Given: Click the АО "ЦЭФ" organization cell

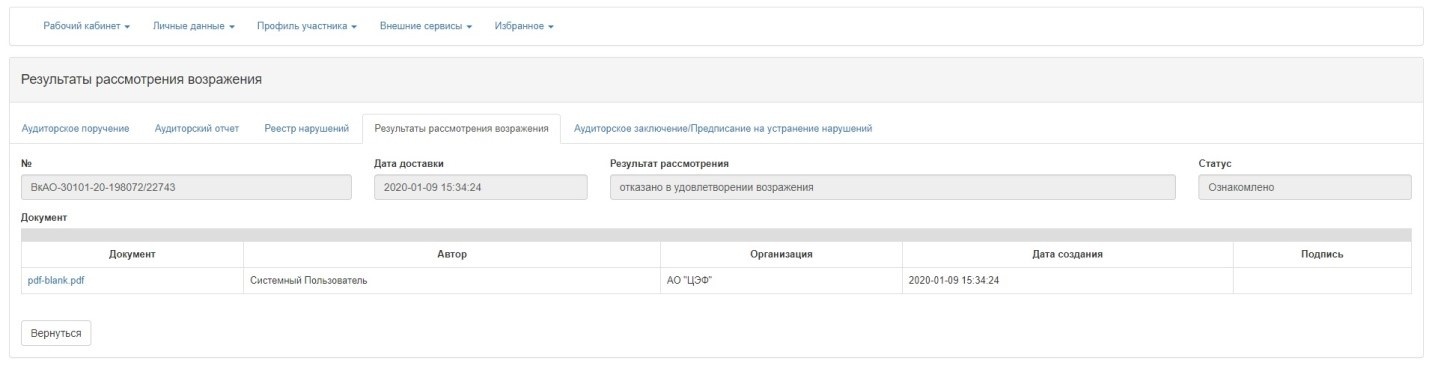Looking at the screenshot, I should (x=781, y=280).
